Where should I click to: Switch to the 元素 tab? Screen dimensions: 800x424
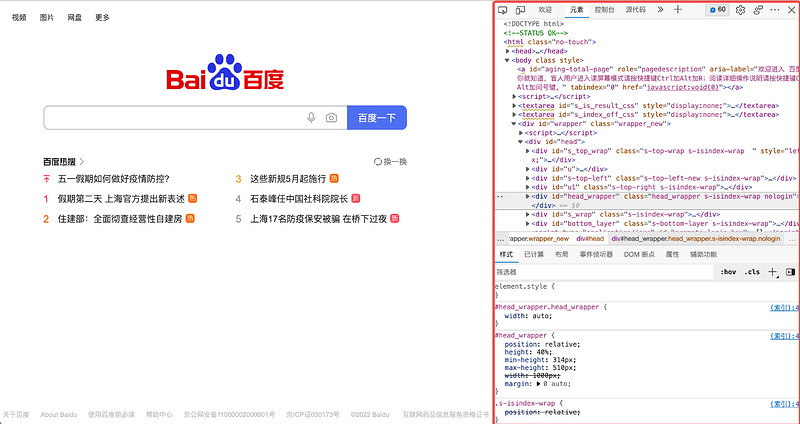577,10
